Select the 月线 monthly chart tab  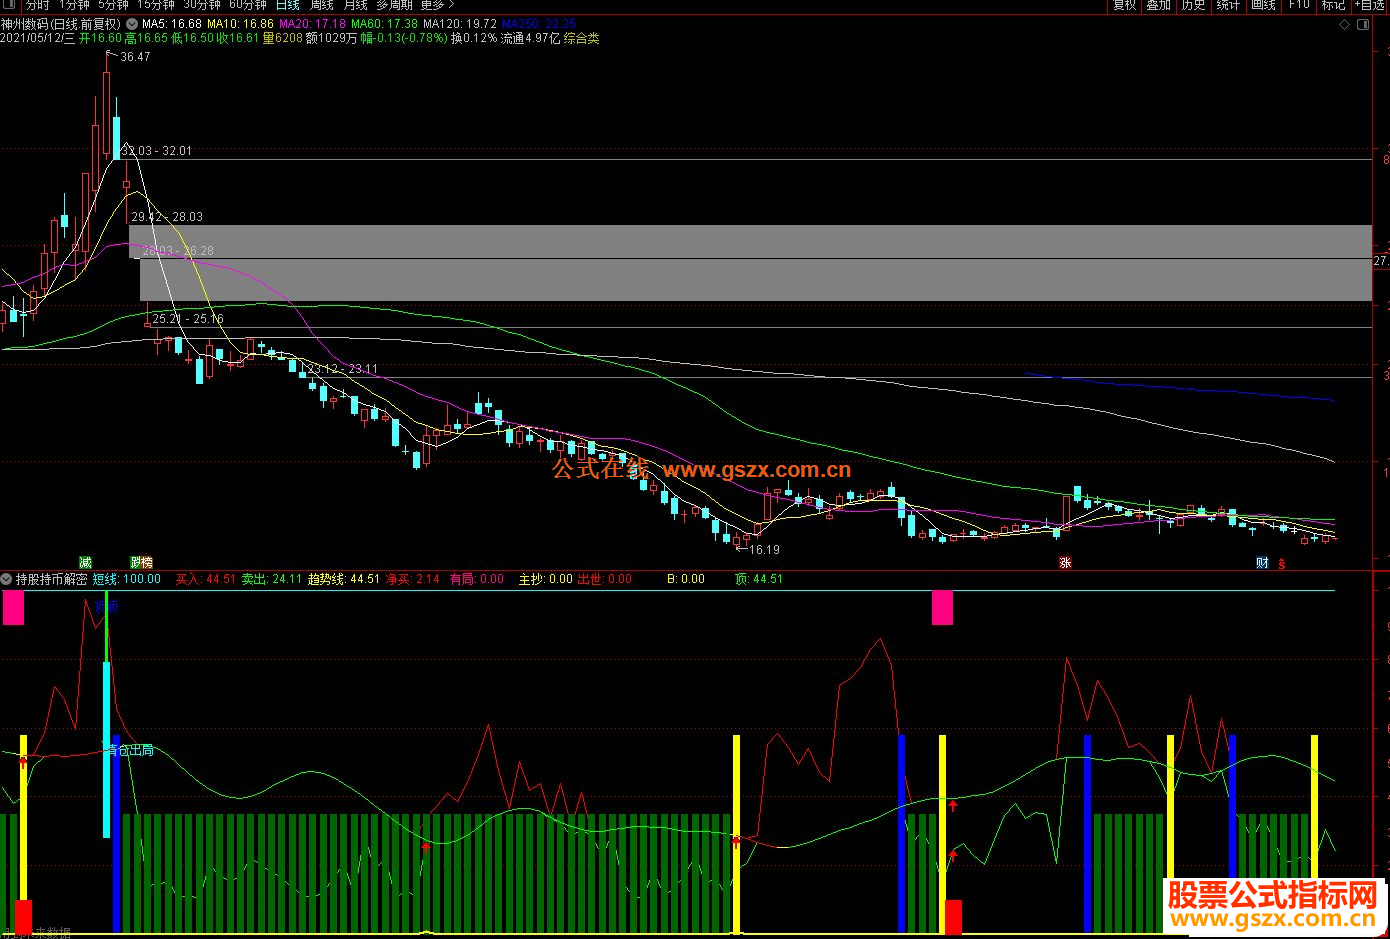click(355, 5)
